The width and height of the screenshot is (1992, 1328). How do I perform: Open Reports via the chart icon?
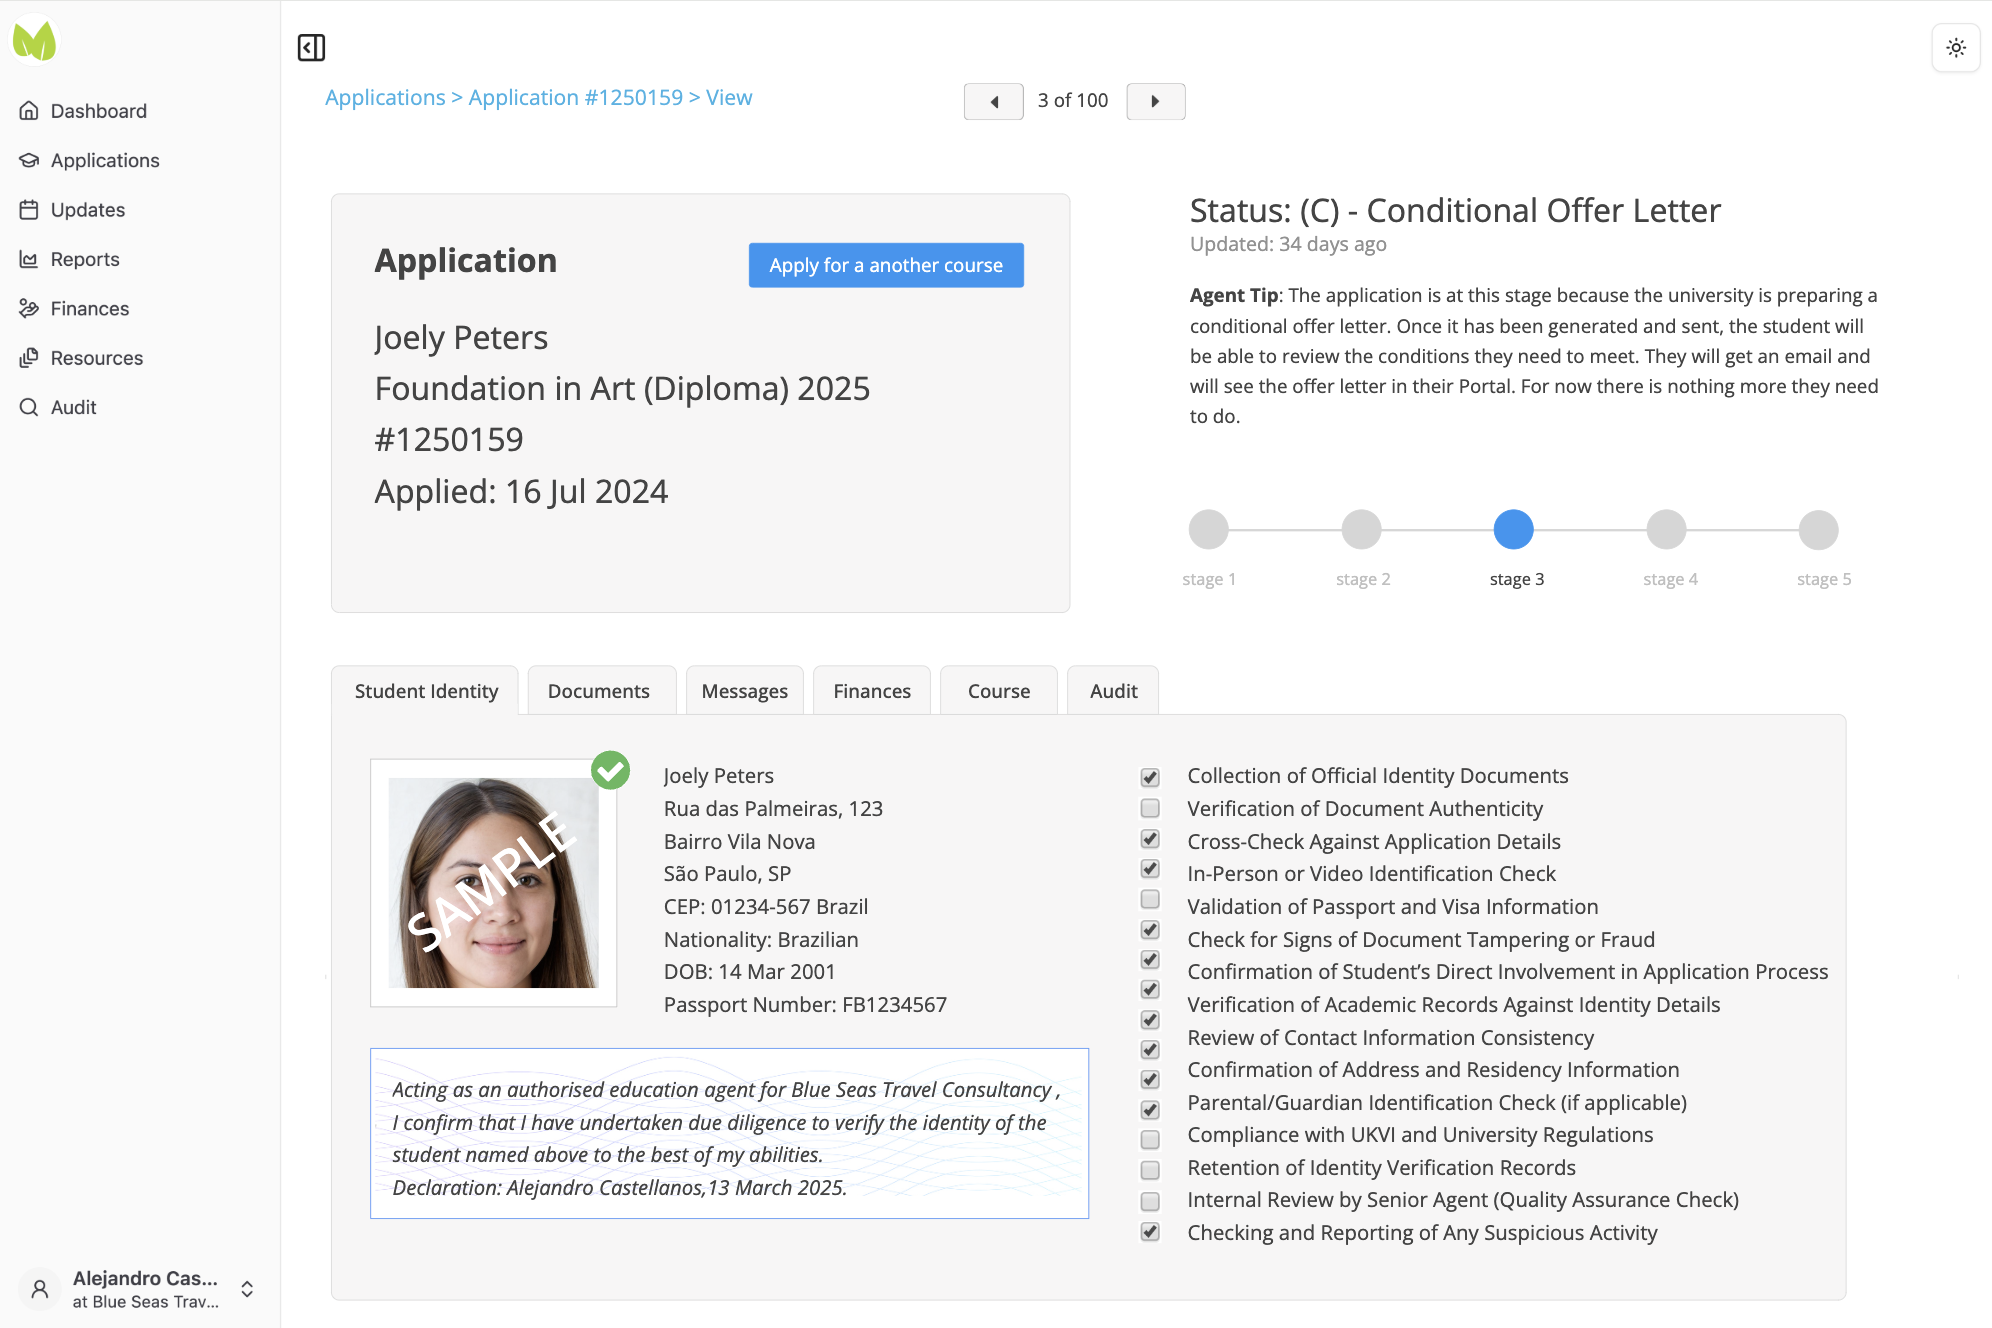coord(29,259)
